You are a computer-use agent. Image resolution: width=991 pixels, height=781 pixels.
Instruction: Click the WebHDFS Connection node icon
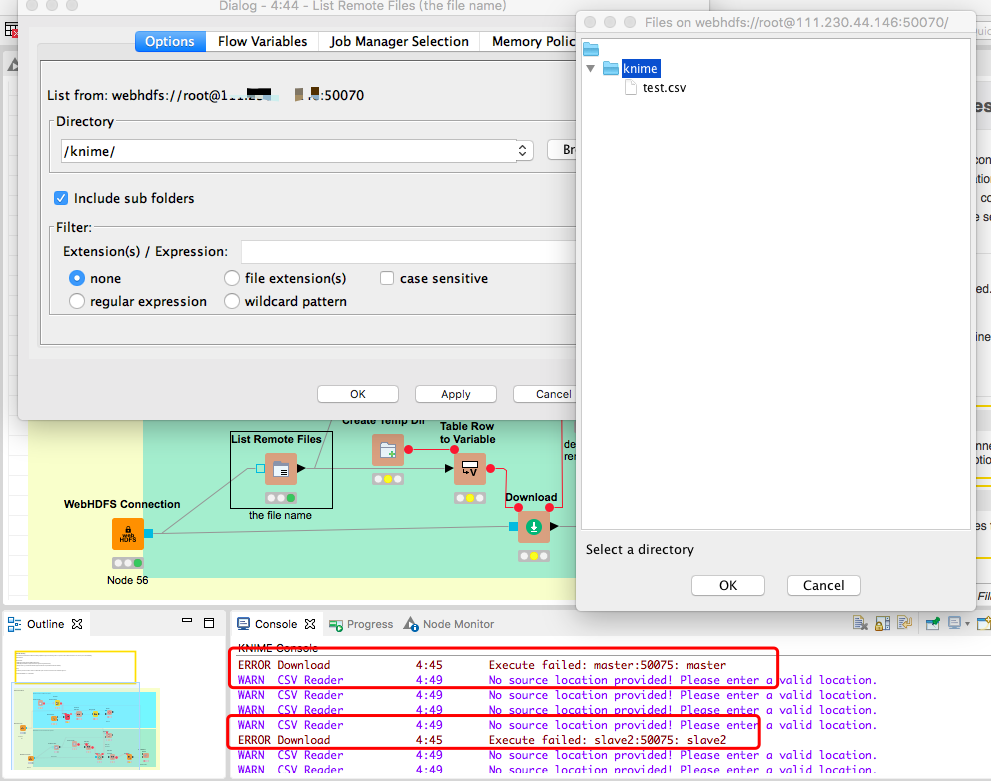127,534
